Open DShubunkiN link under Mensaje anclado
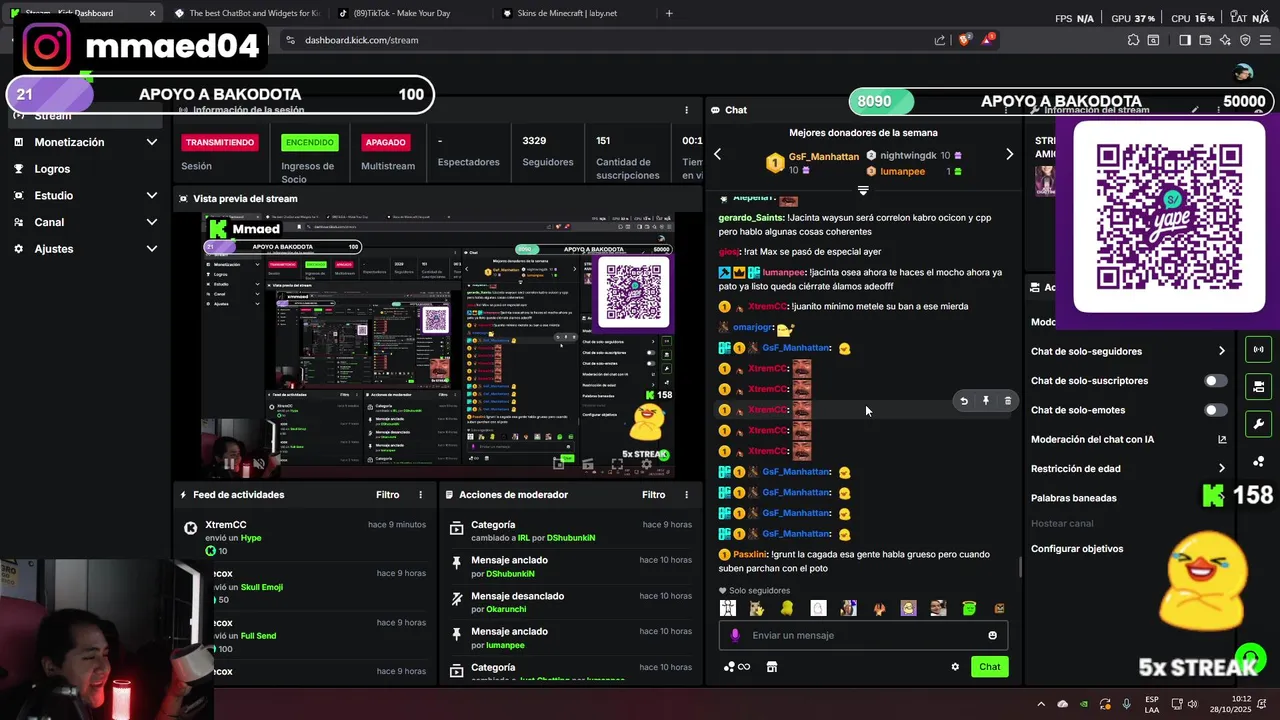 point(510,574)
